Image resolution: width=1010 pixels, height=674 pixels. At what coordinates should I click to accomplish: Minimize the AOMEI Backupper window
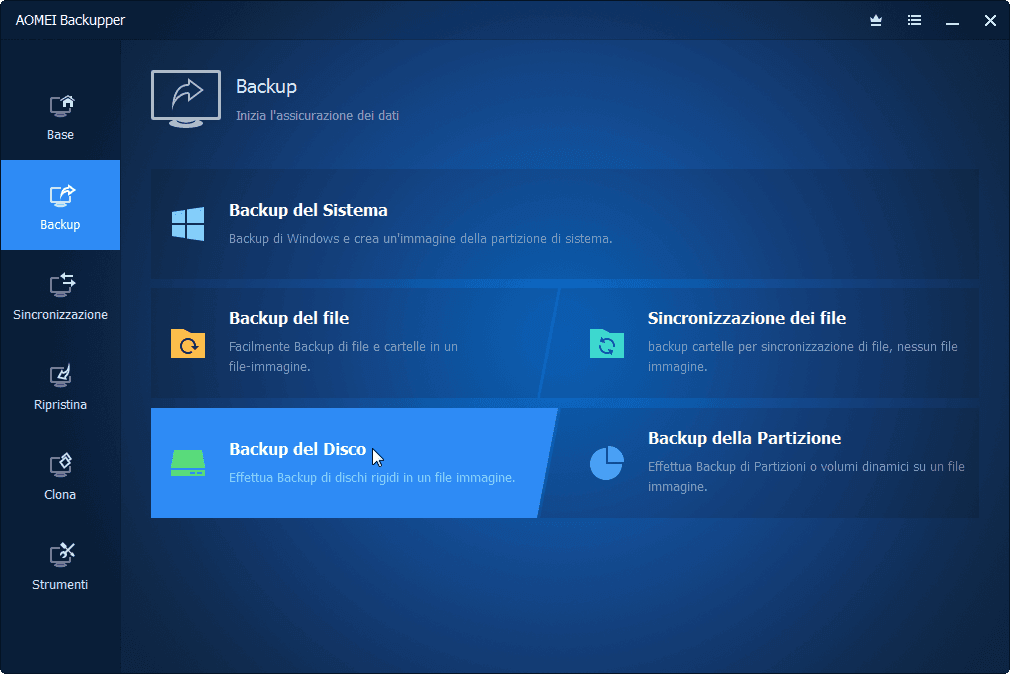coord(953,21)
